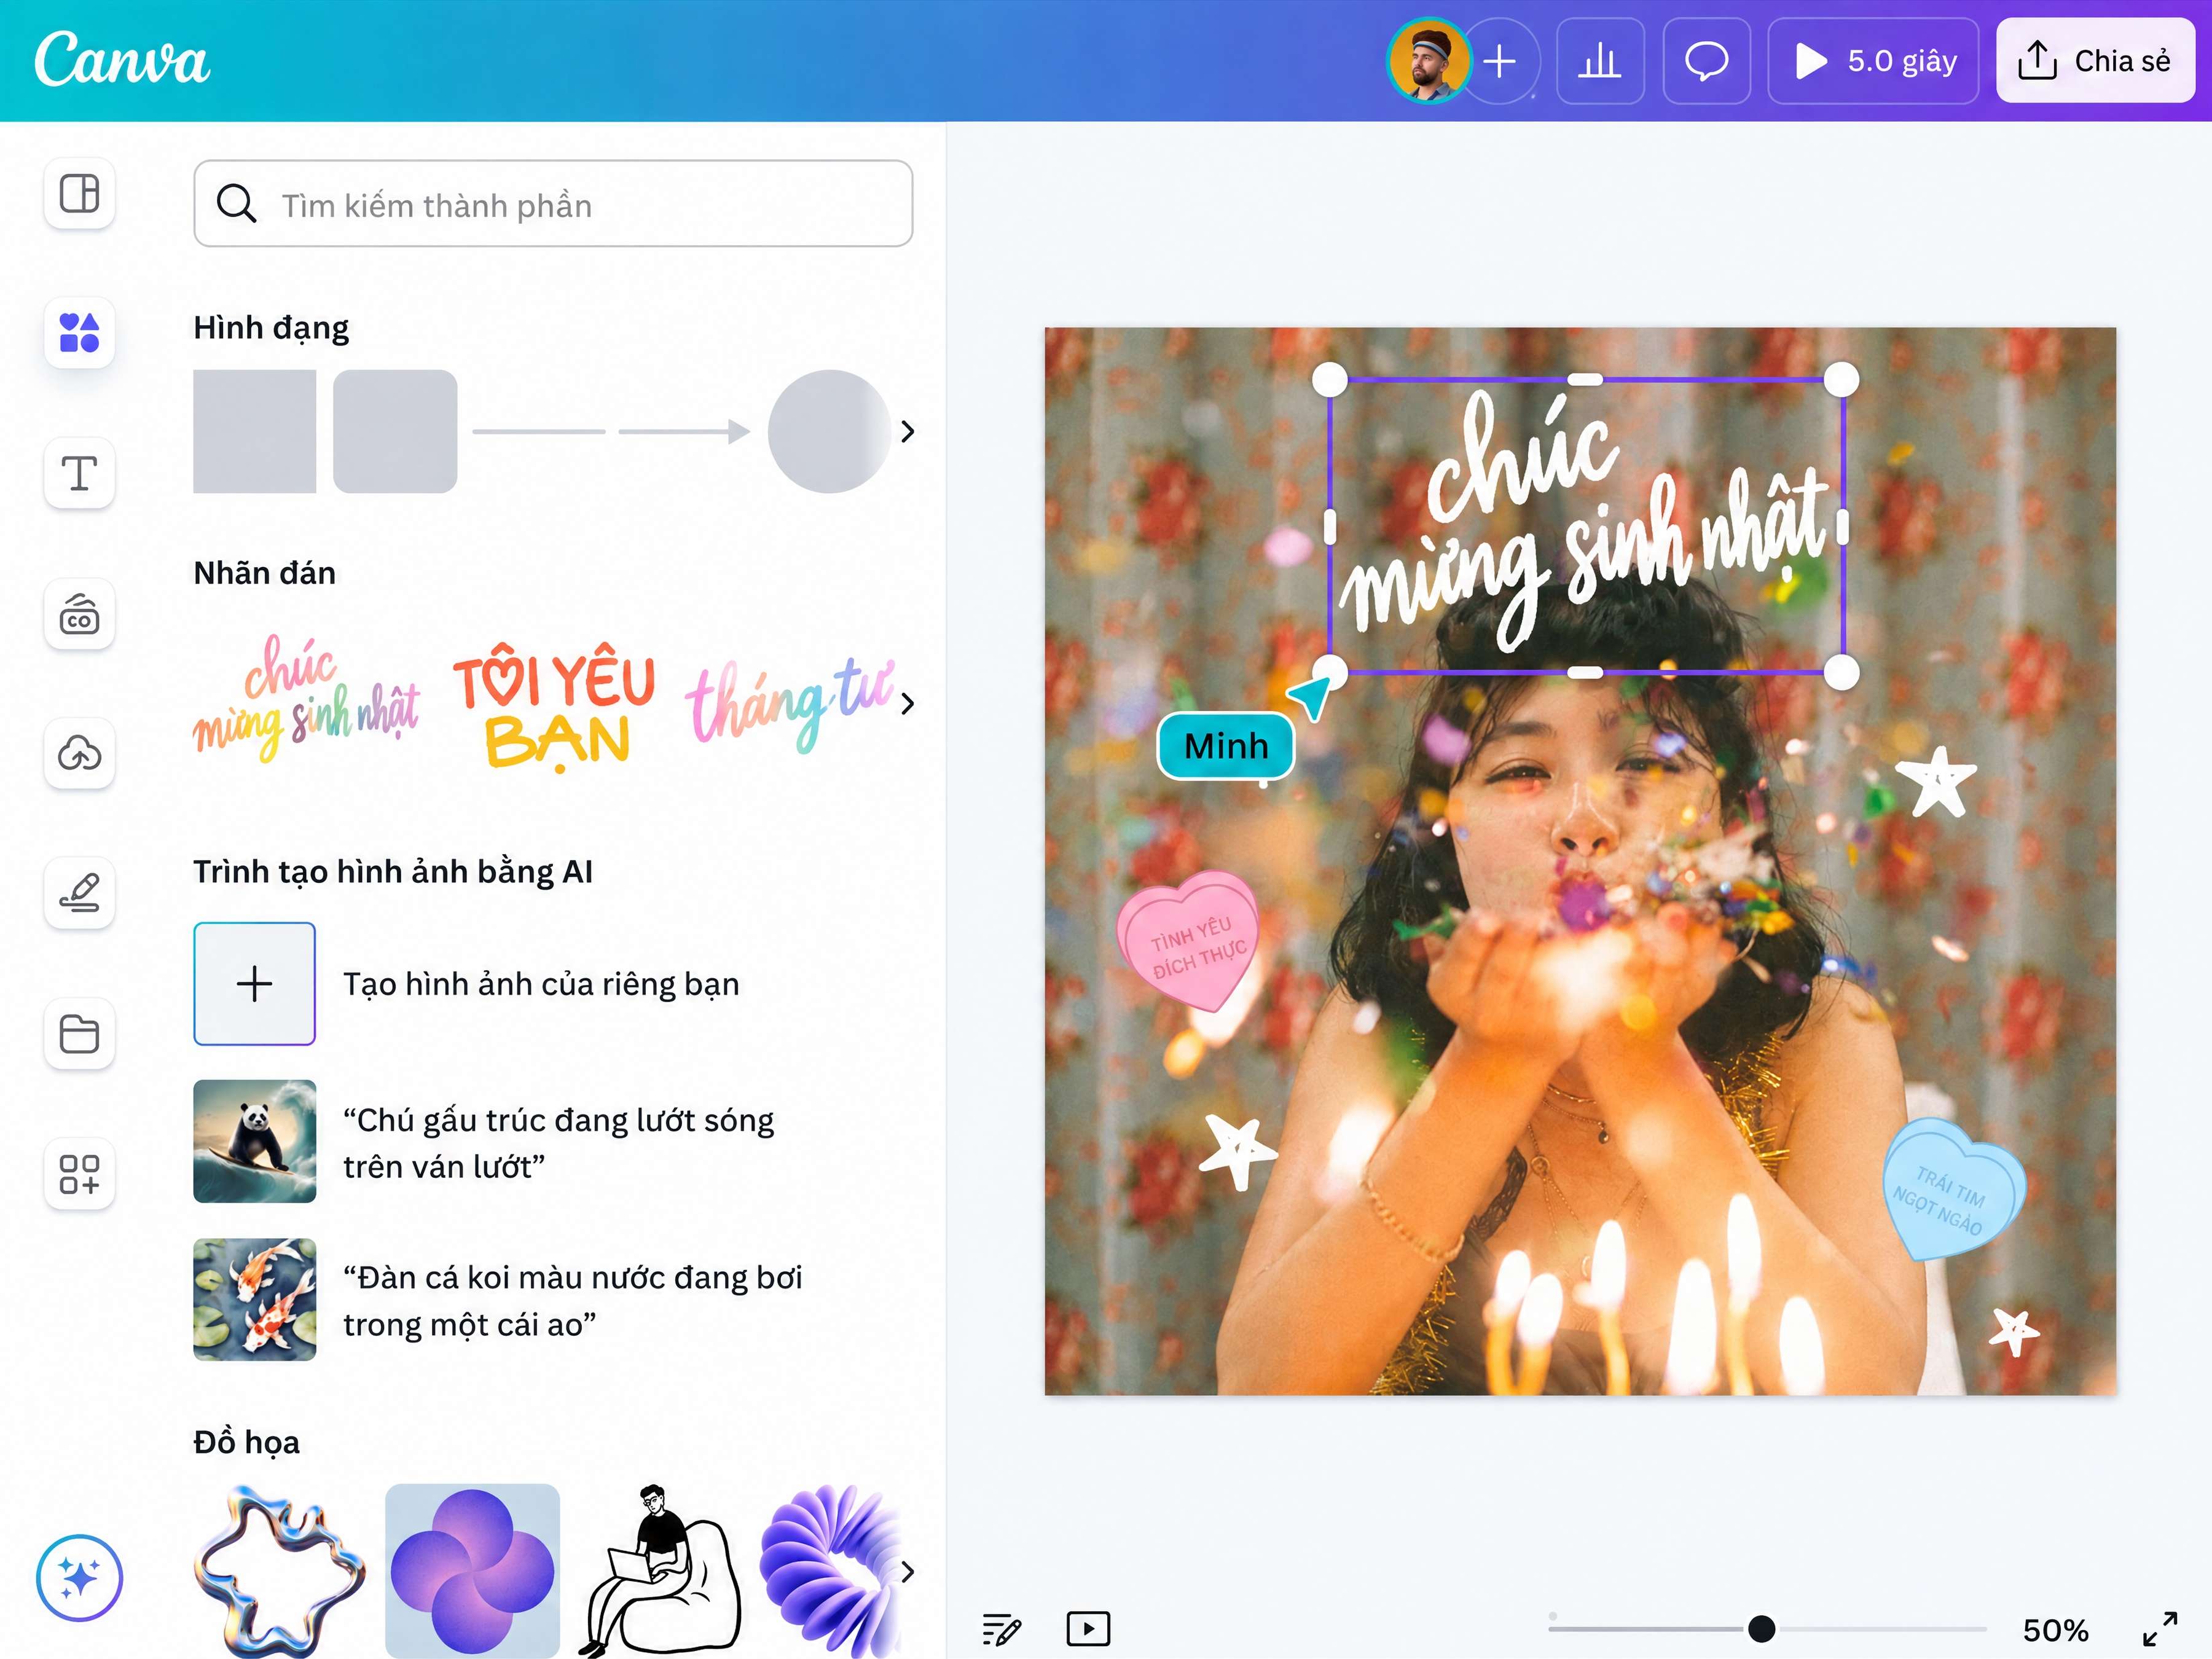Screen dimensions: 2212x1659
Task: Click the Đàn cá koi màu nước prompt
Action: click(x=572, y=1301)
